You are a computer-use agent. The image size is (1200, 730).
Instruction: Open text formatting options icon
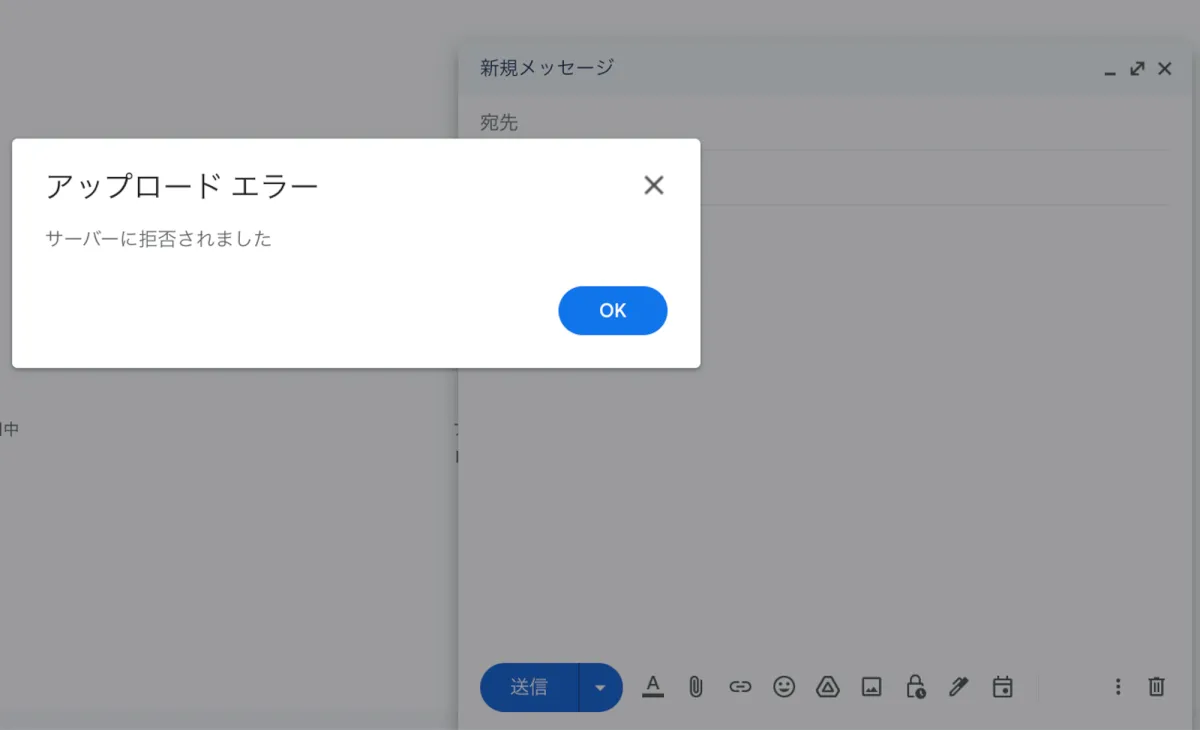point(653,686)
